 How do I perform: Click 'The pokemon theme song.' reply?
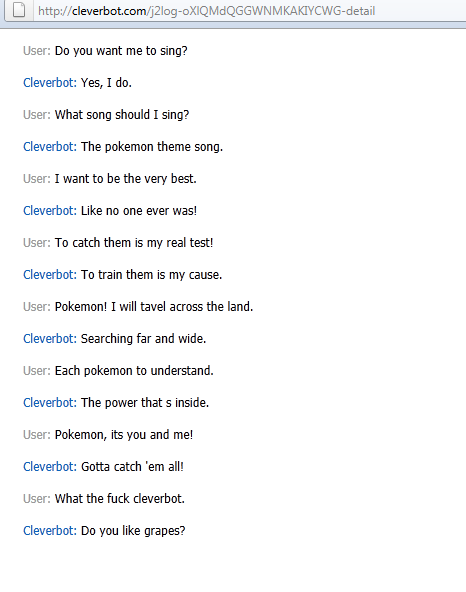152,147
